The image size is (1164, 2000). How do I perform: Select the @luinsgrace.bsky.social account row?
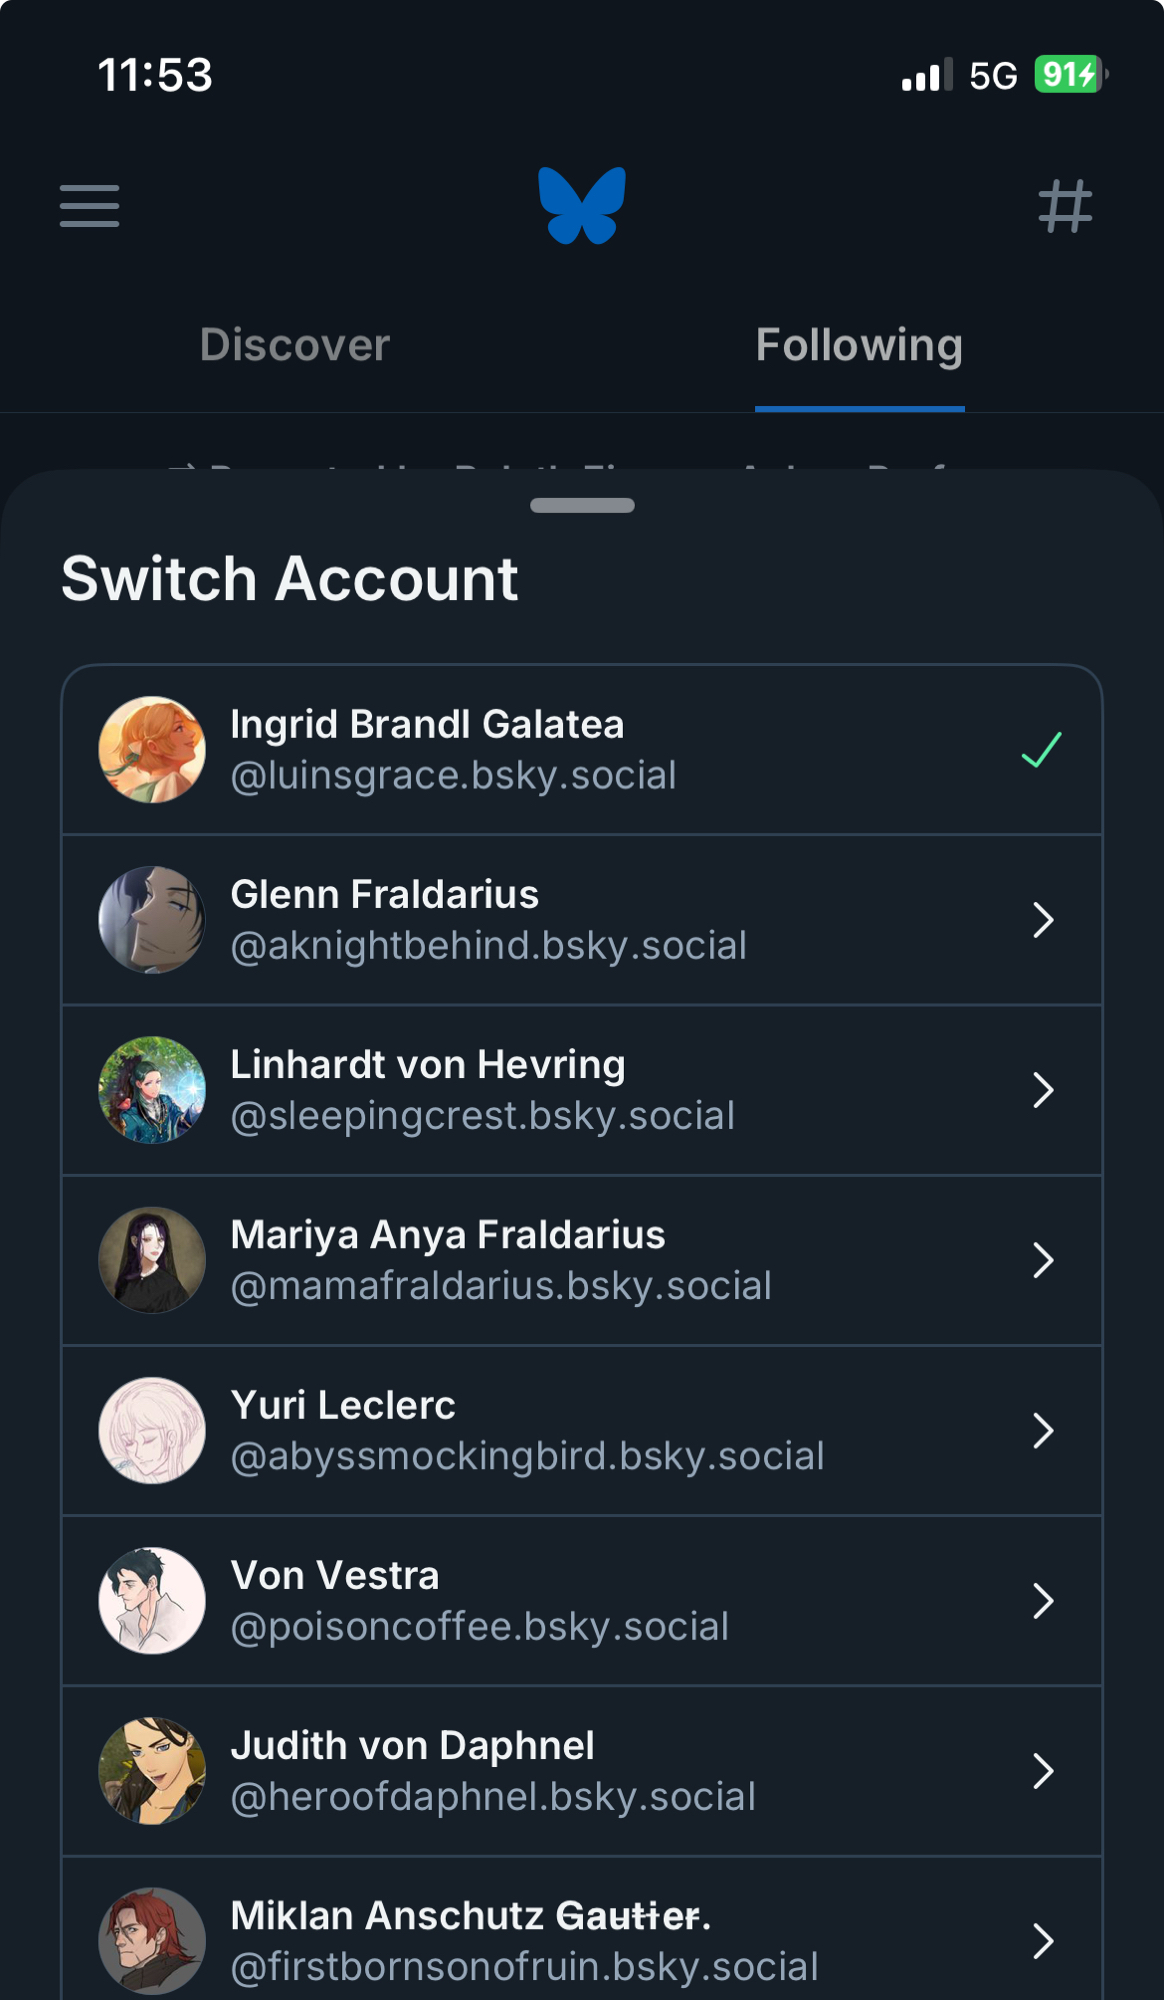point(580,750)
